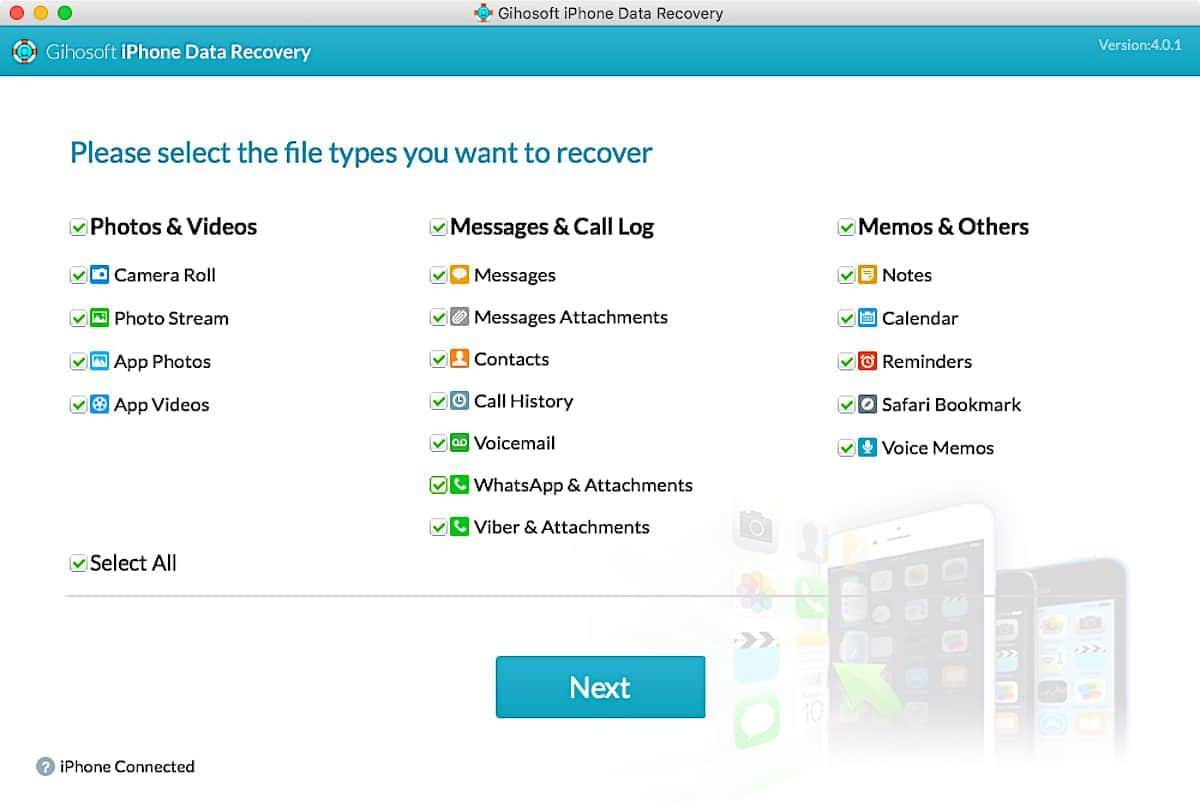The height and width of the screenshot is (806, 1200).
Task: Click the Reminders red alarm icon
Action: (867, 361)
